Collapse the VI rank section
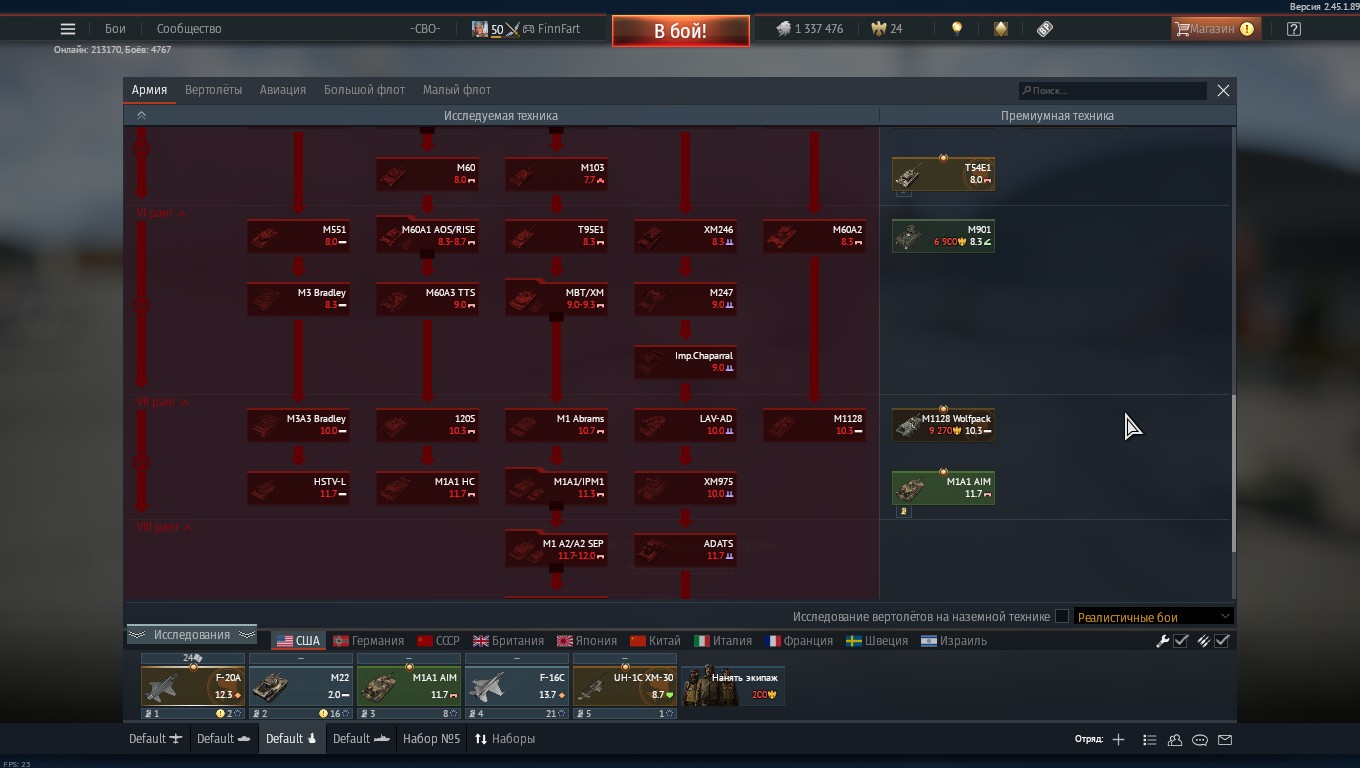This screenshot has height=768, width=1360. tap(162, 213)
